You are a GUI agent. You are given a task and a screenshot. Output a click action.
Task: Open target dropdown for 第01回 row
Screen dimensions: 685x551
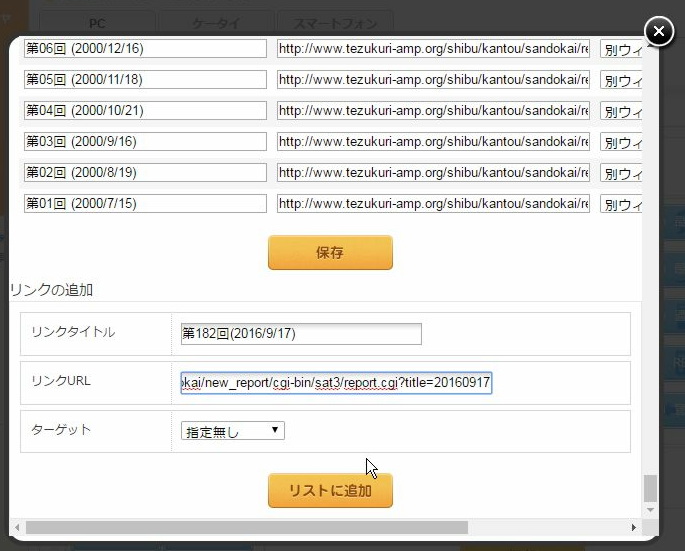click(x=620, y=204)
